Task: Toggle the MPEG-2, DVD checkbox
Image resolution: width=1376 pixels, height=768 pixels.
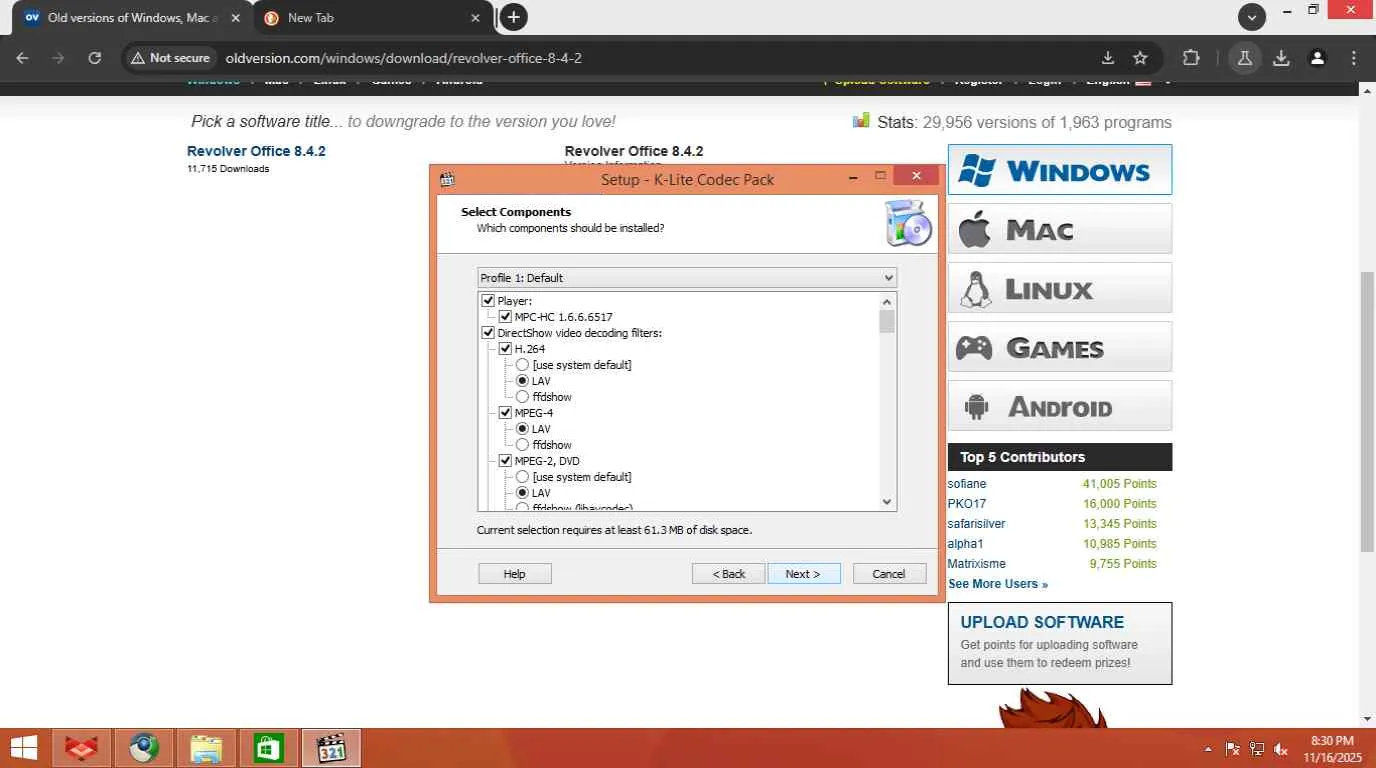Action: [x=505, y=461]
